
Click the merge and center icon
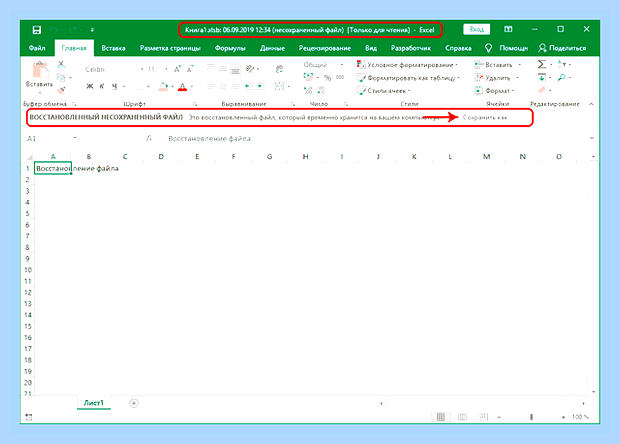279,86
